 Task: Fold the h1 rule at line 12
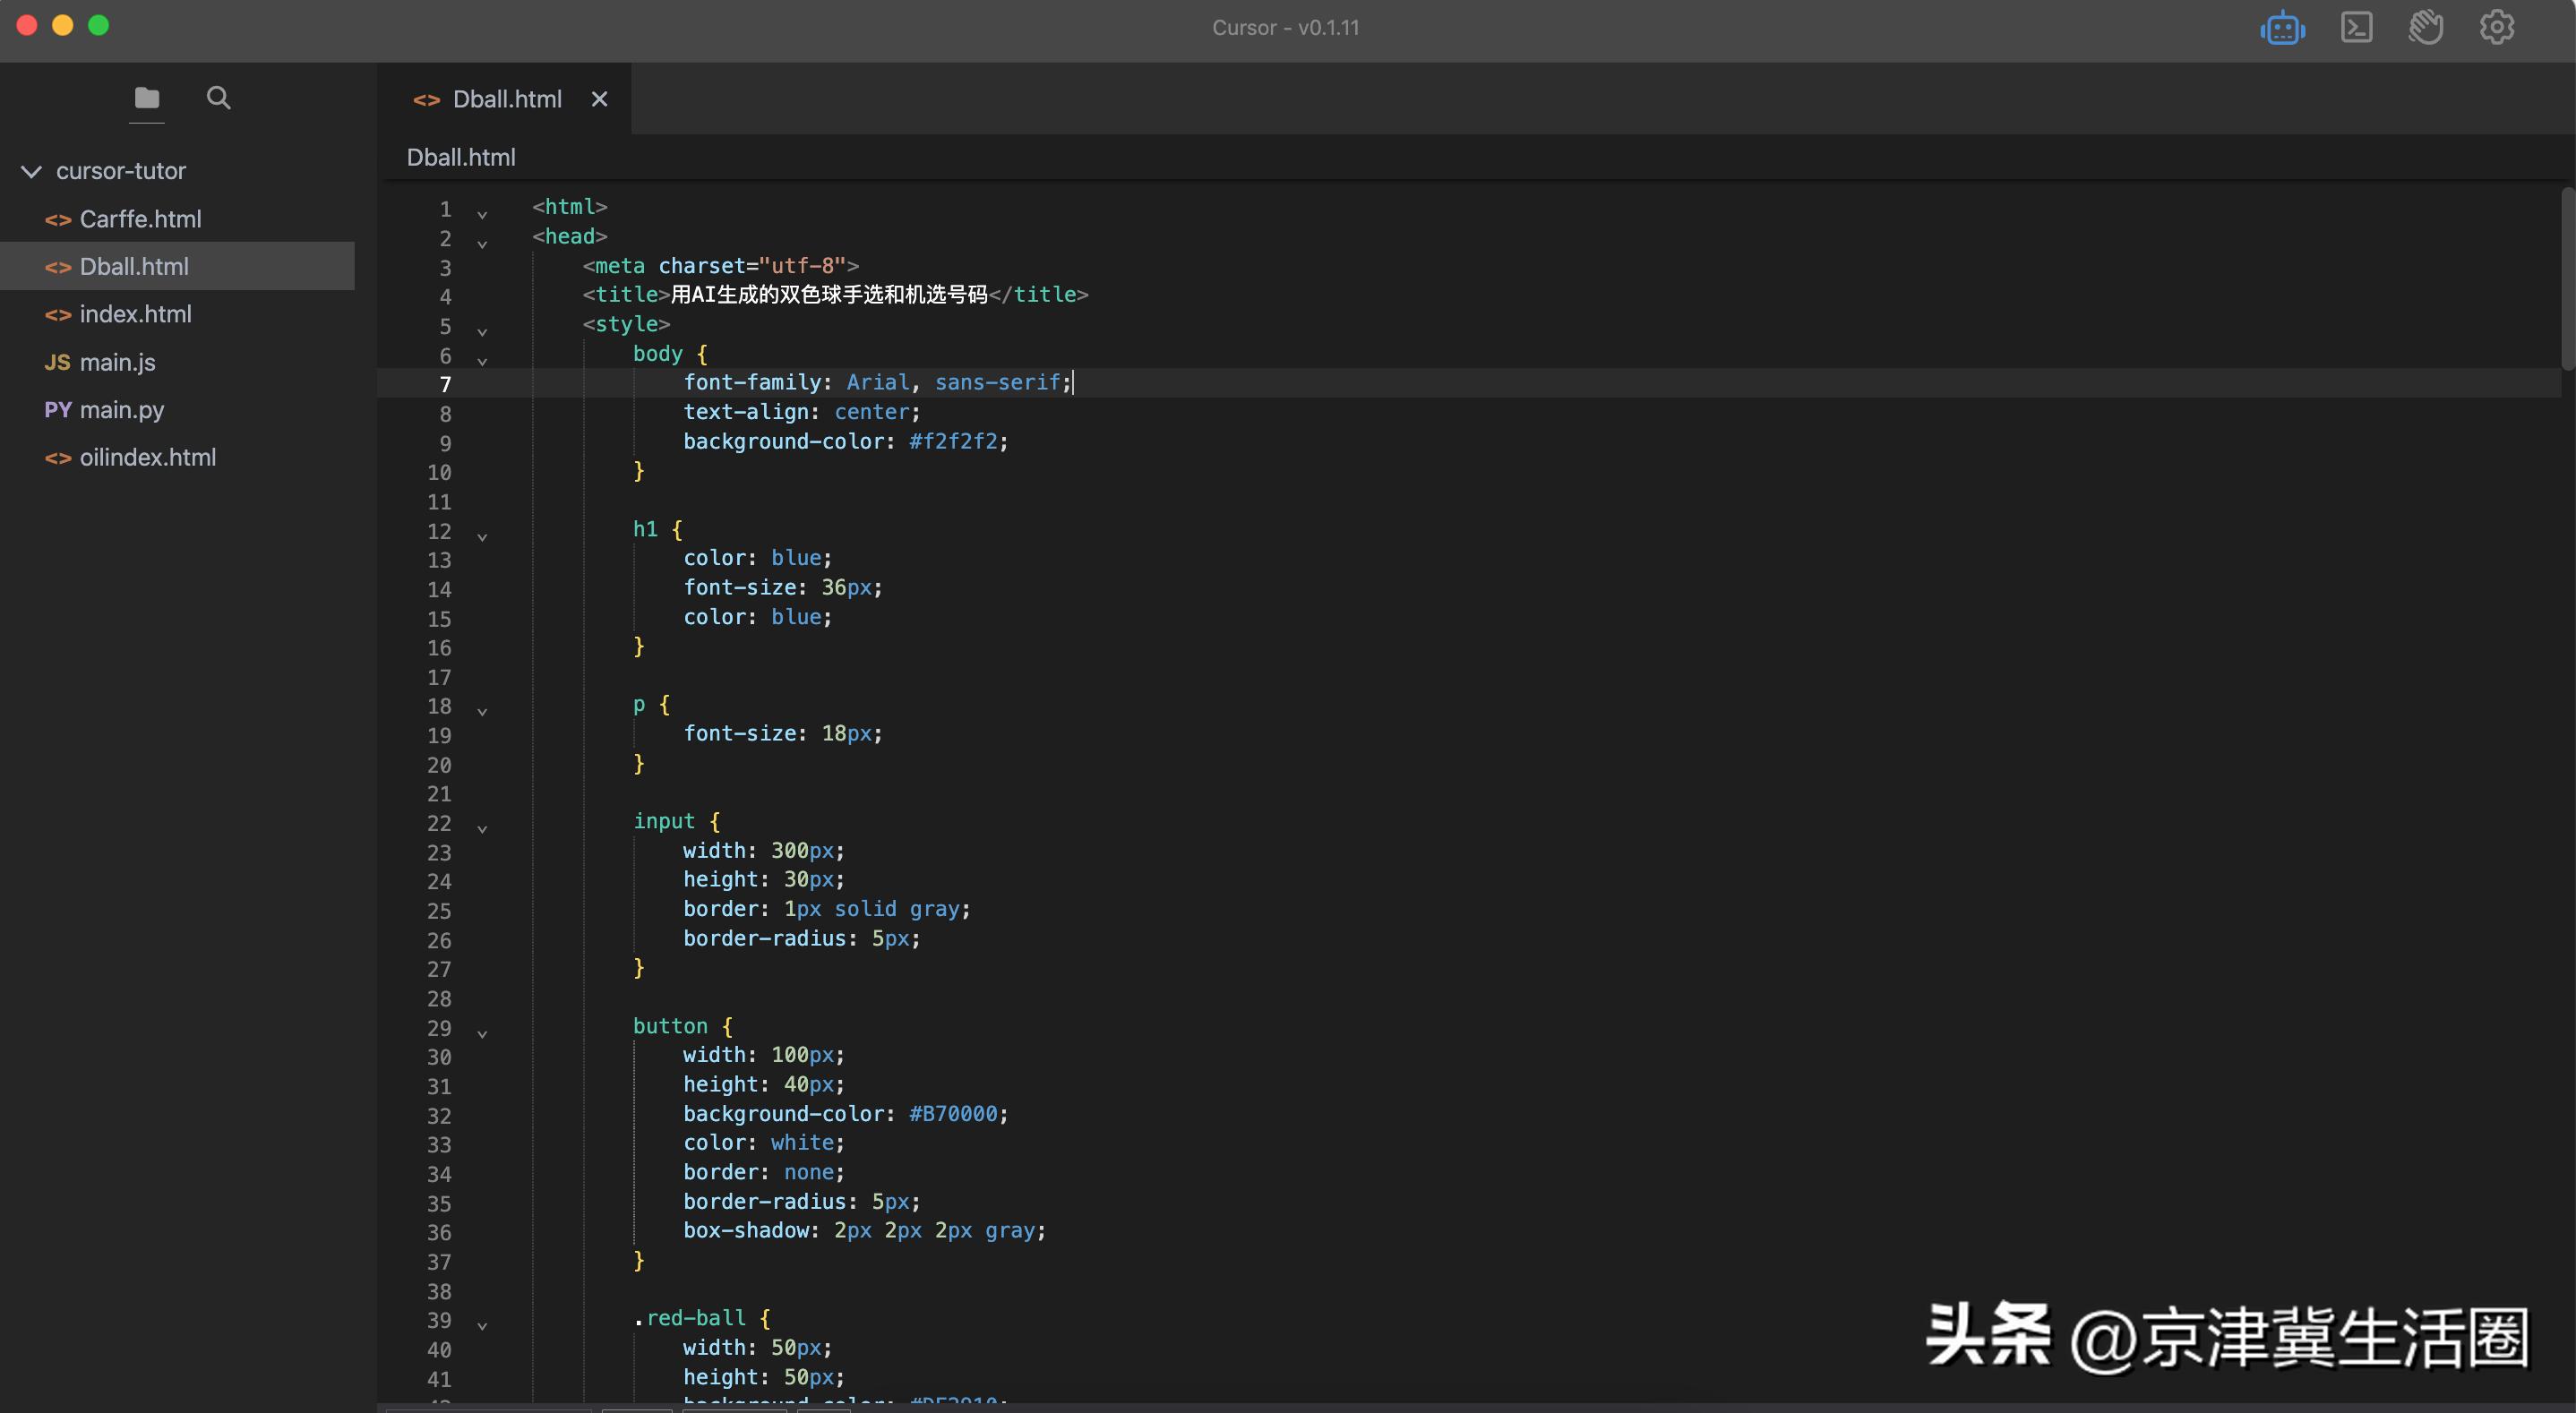pos(482,537)
